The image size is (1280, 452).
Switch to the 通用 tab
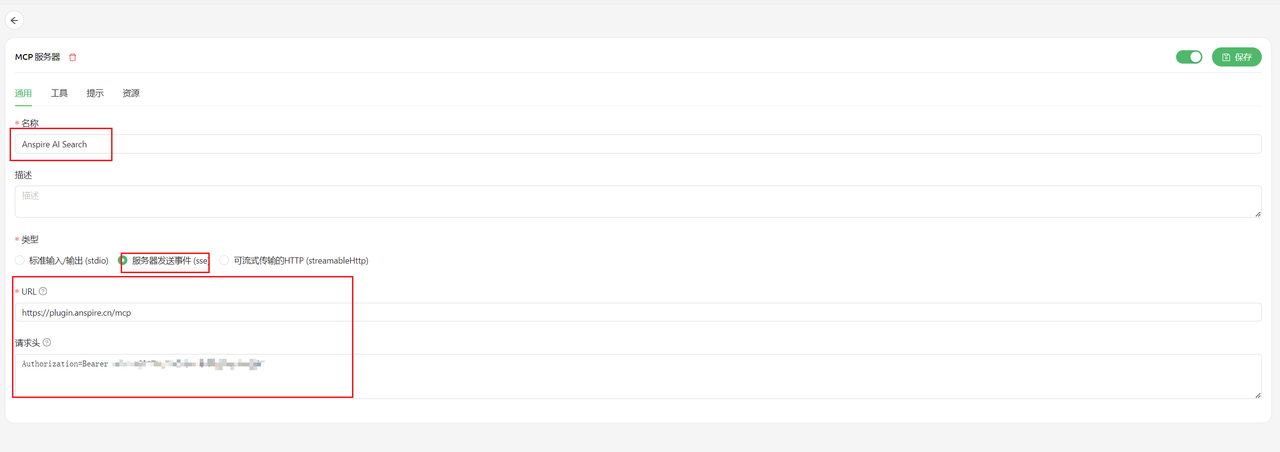23,93
